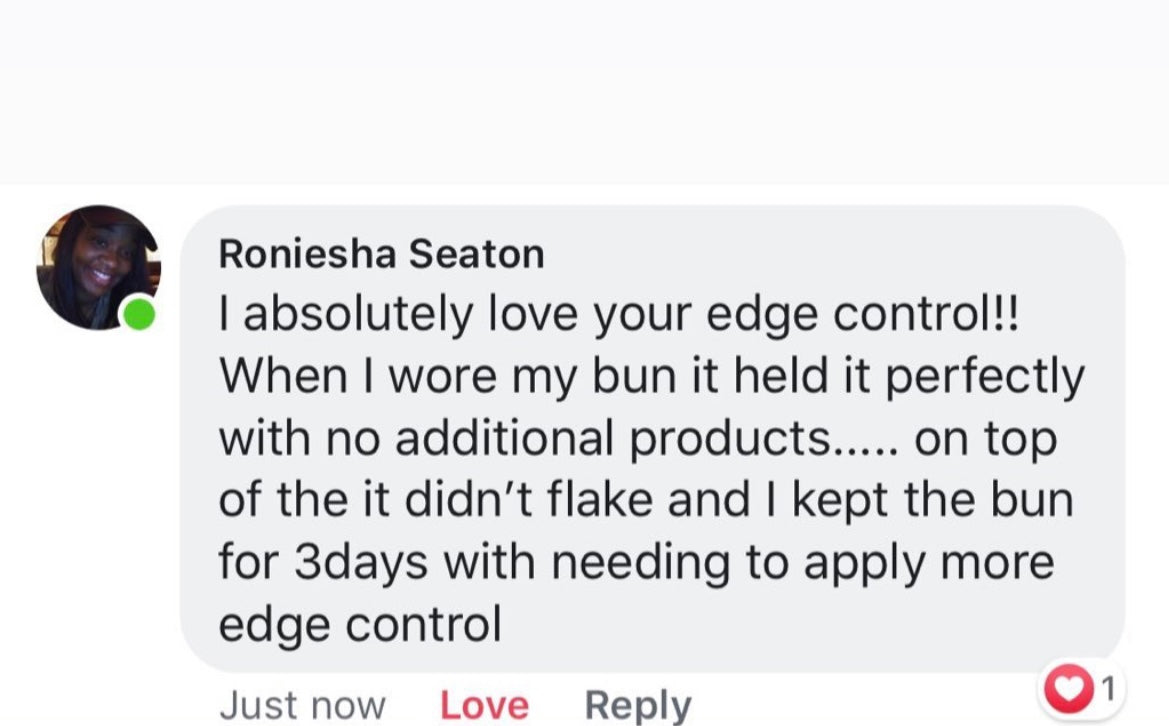Click the line starting "When I wore my bun"

[650, 377]
